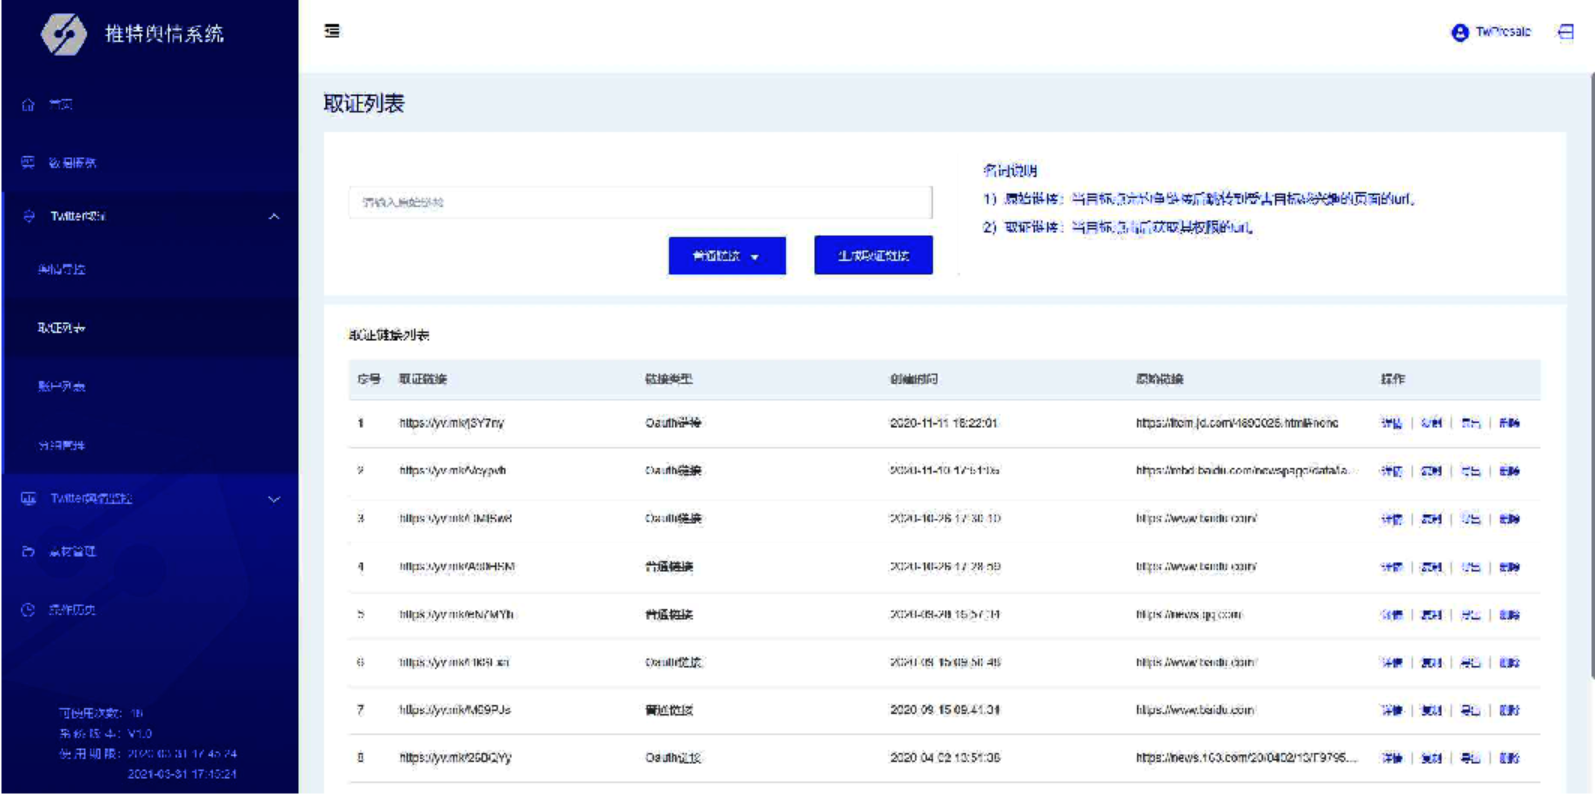Click delete link for row 2

(x=1509, y=471)
